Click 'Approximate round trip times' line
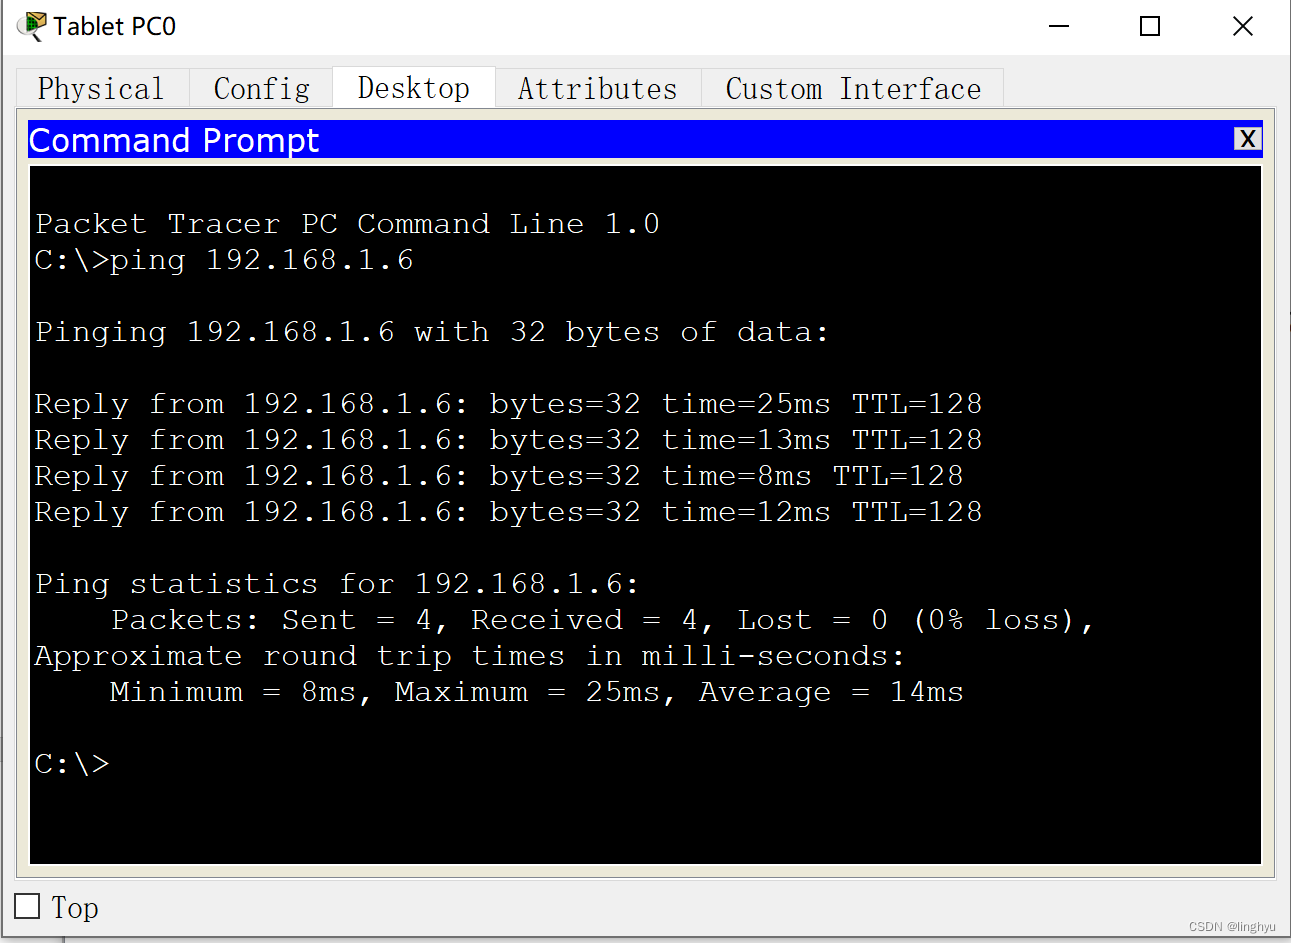The height and width of the screenshot is (943, 1291). [470, 656]
